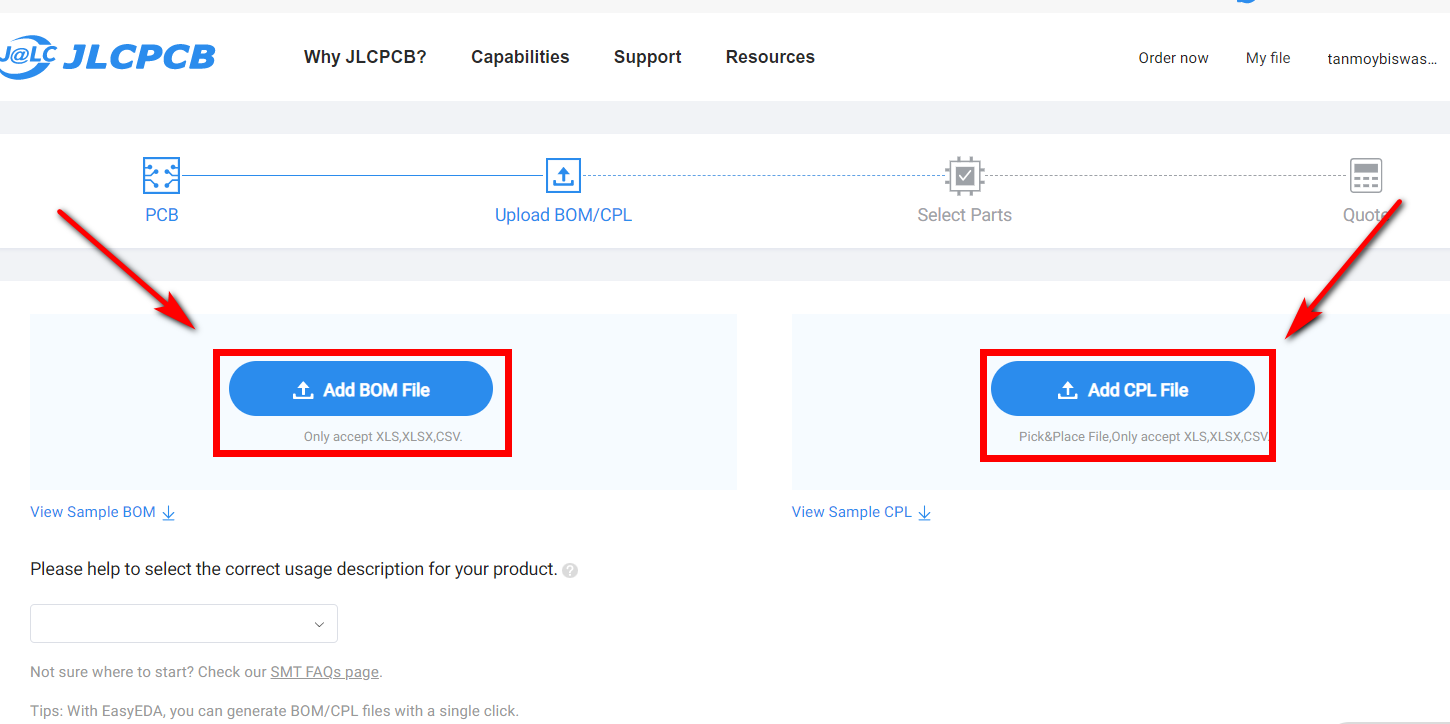Select the Select Parts chip icon

[964, 176]
